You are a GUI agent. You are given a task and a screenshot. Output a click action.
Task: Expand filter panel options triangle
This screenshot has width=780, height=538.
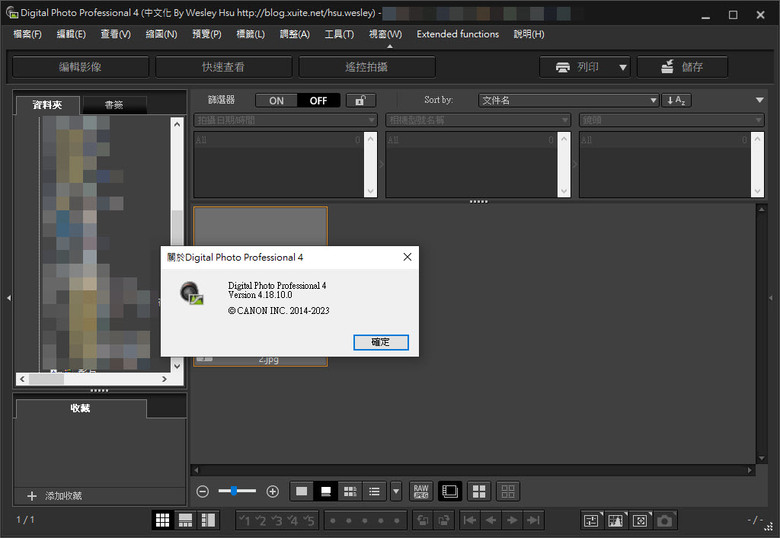click(760, 100)
